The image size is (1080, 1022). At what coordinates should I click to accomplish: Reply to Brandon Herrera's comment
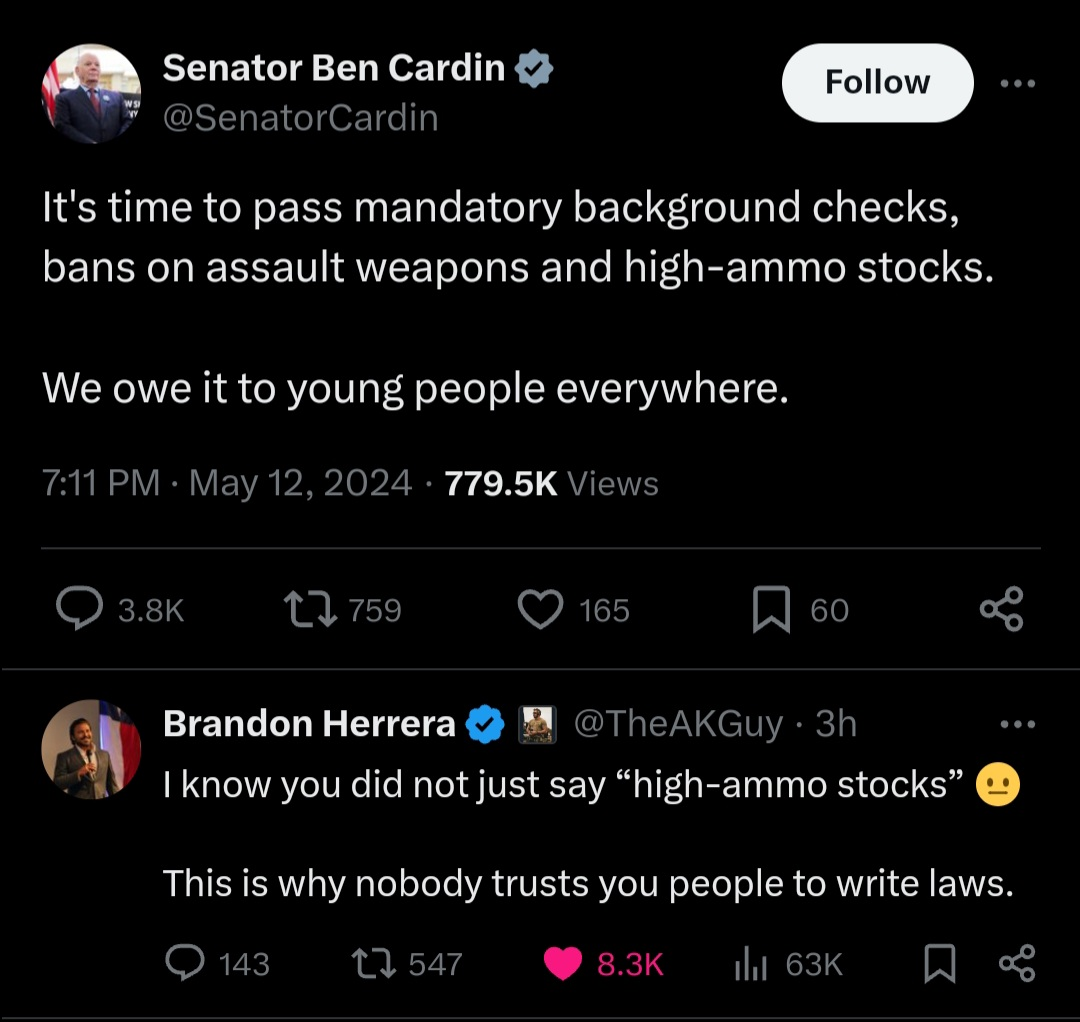tap(185, 962)
